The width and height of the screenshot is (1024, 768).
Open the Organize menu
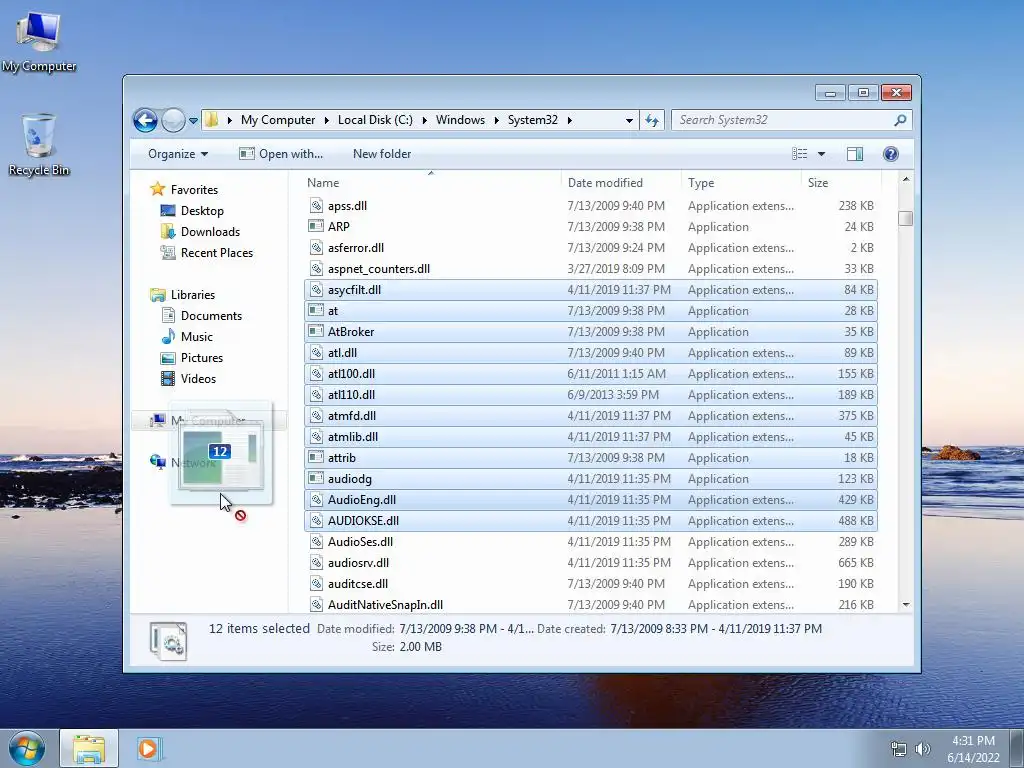(178, 154)
